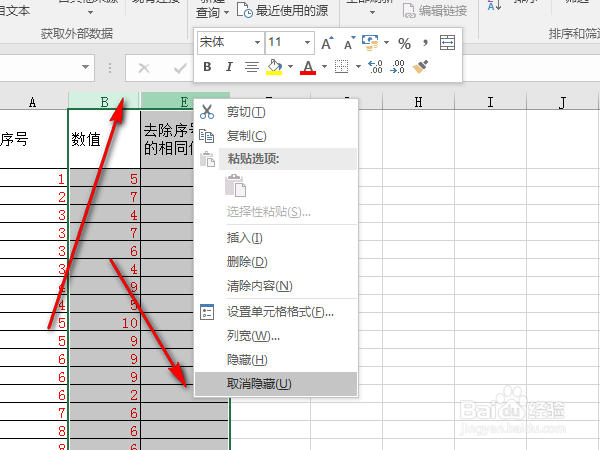Apply comma style
Image resolution: width=600 pixels, height=450 pixels.
(x=425, y=42)
